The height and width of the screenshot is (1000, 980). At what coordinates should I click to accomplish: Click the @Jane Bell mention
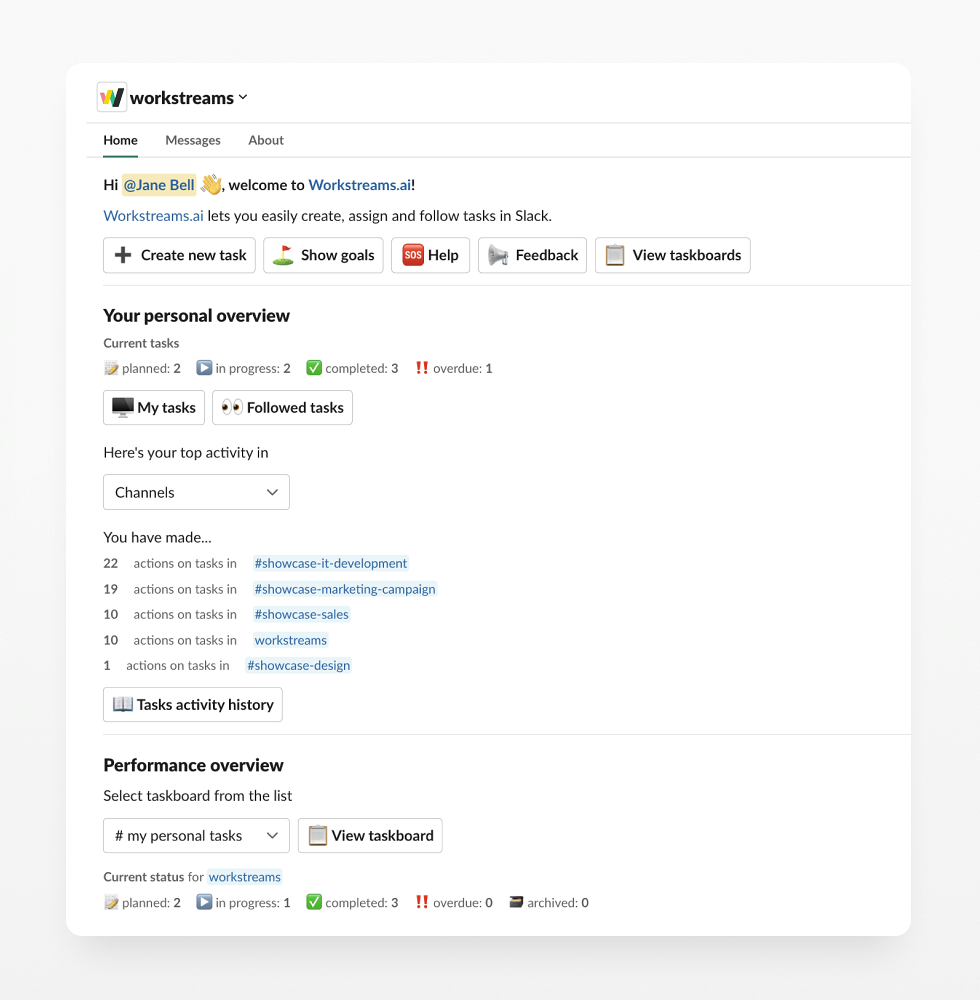click(159, 185)
